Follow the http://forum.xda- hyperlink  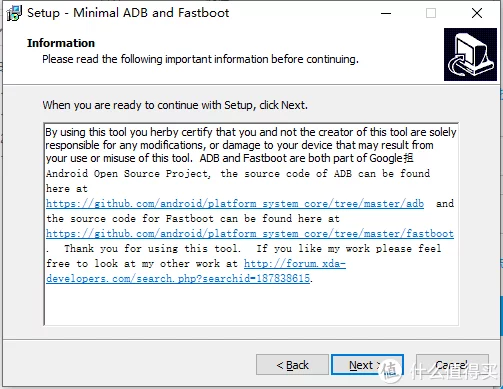[x=295, y=263]
